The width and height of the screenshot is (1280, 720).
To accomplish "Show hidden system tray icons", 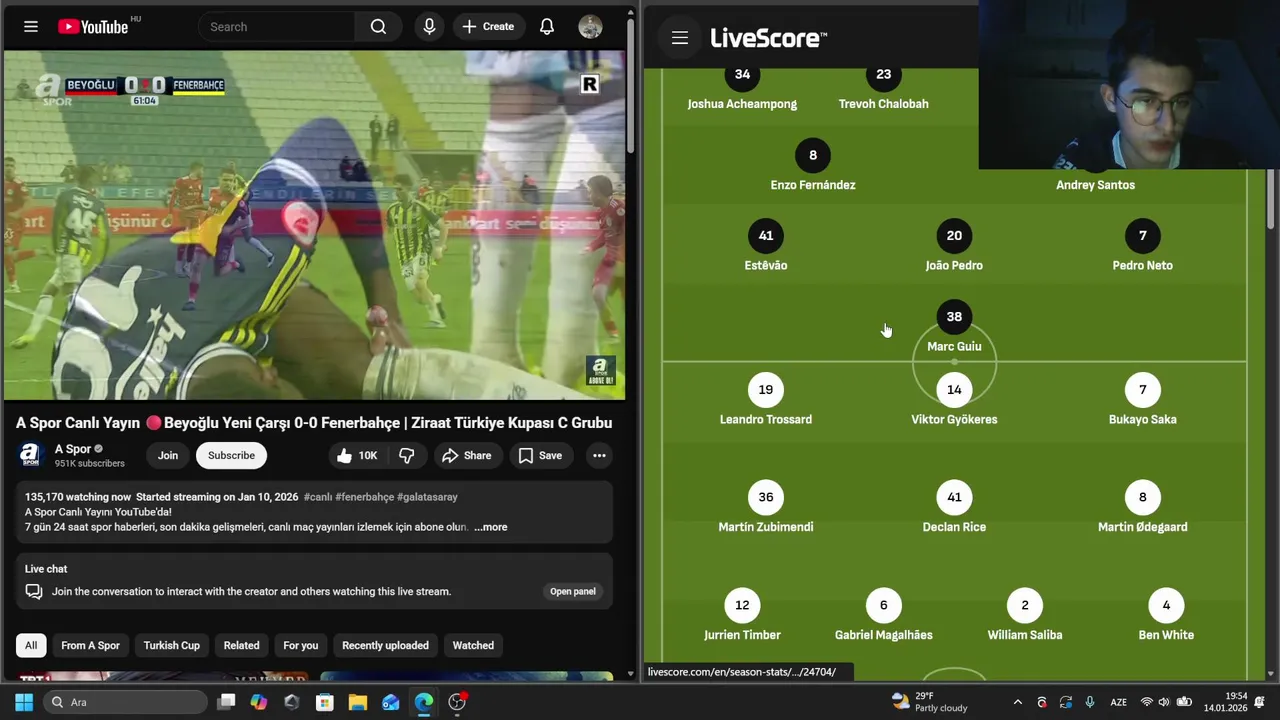I will tap(1018, 702).
